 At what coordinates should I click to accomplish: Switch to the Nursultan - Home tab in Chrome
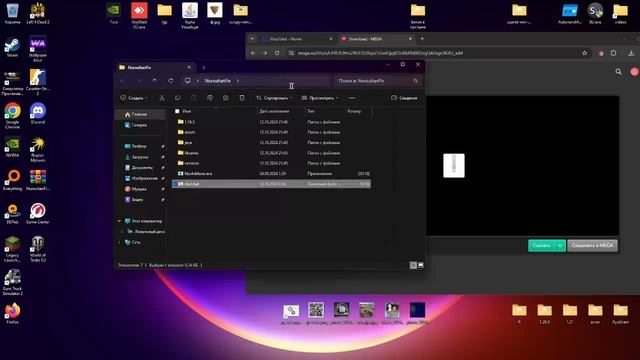298,39
